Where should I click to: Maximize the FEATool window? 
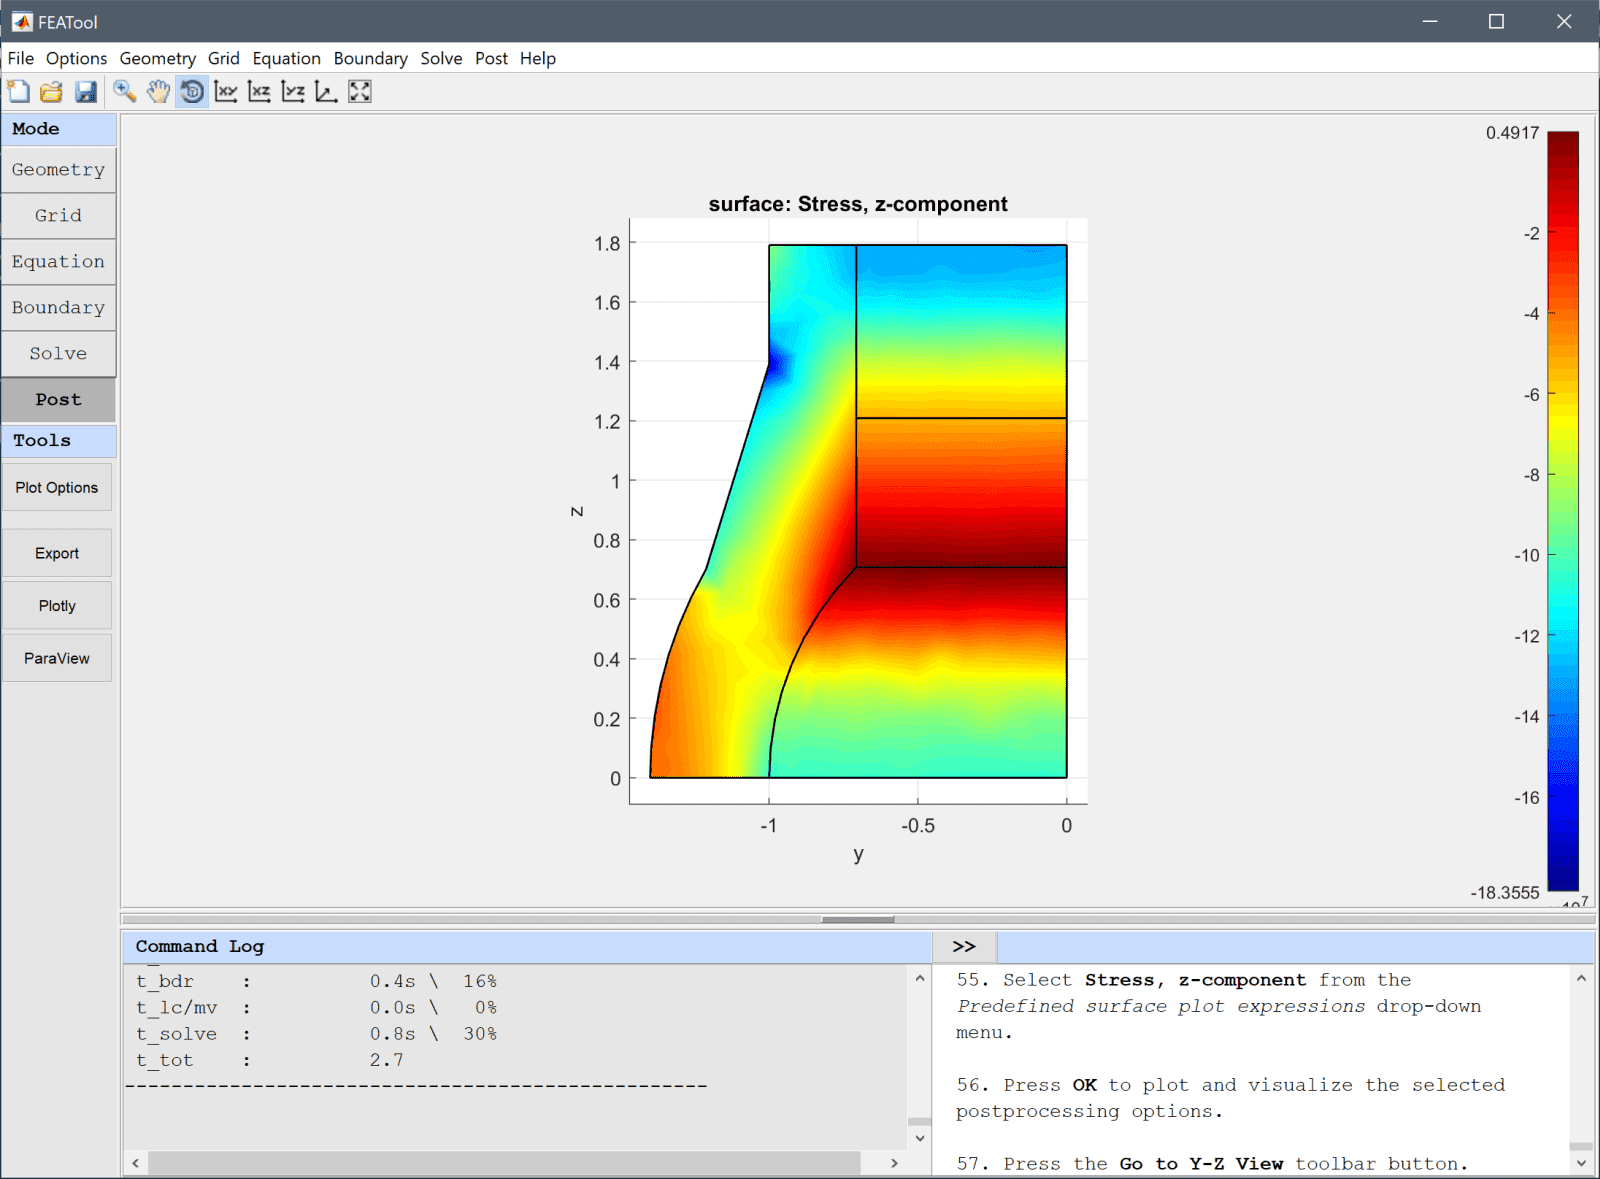coord(1496,21)
